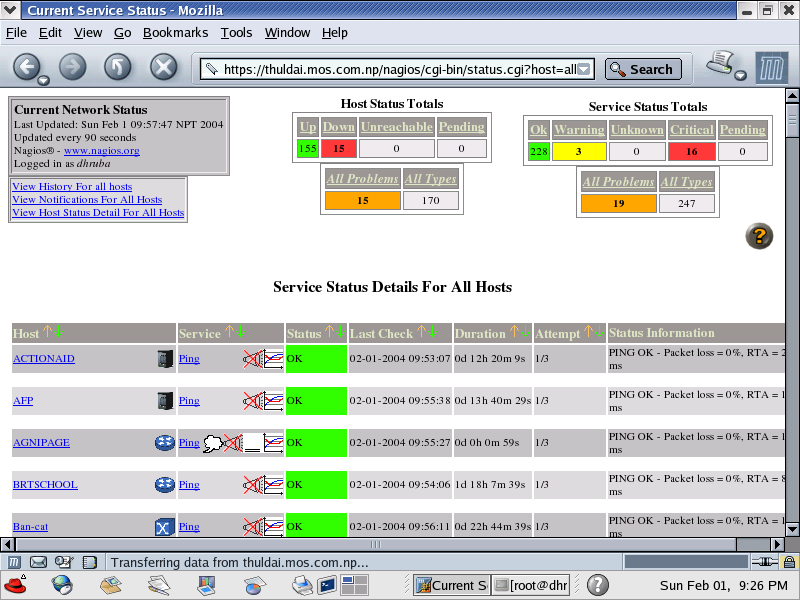Click the BRTSCHOOL router host icon
The height and width of the screenshot is (600, 800).
[x=165, y=484]
